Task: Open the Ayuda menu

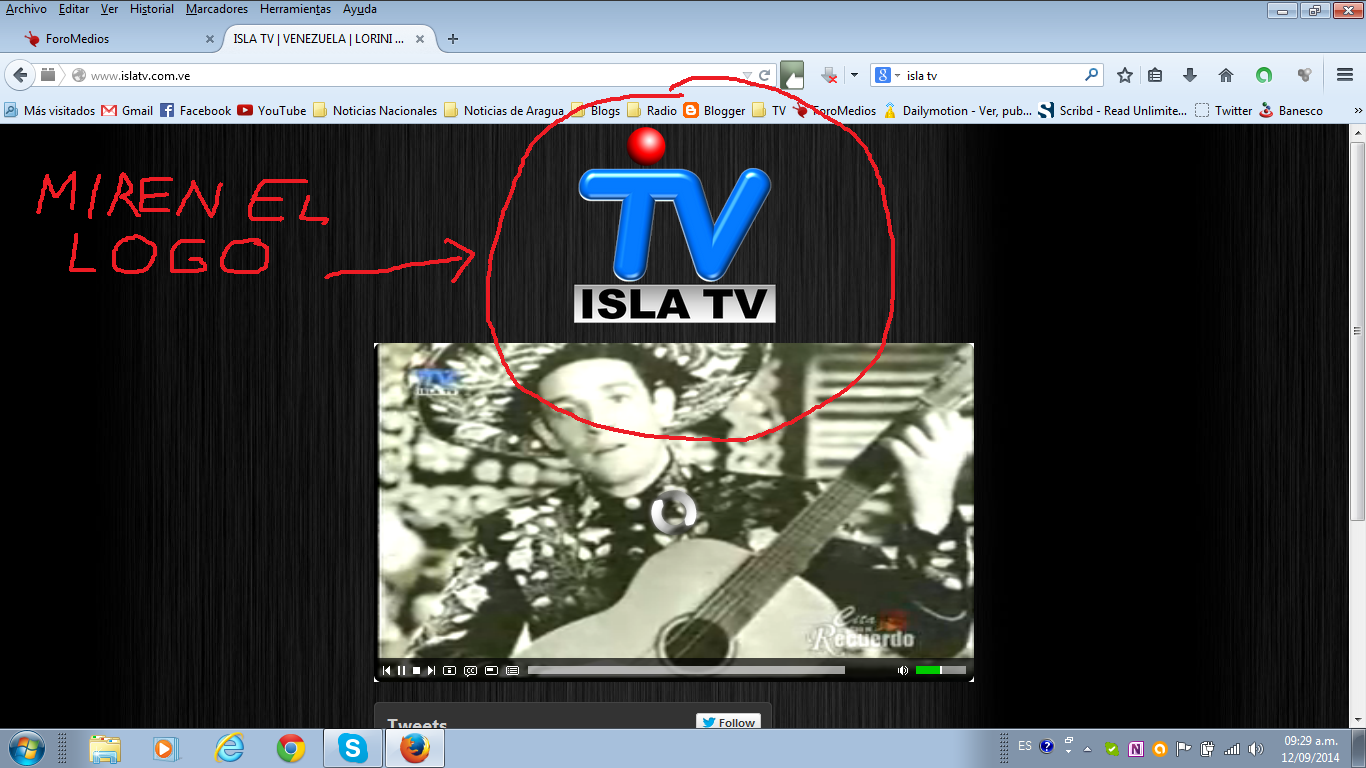Action: point(360,9)
